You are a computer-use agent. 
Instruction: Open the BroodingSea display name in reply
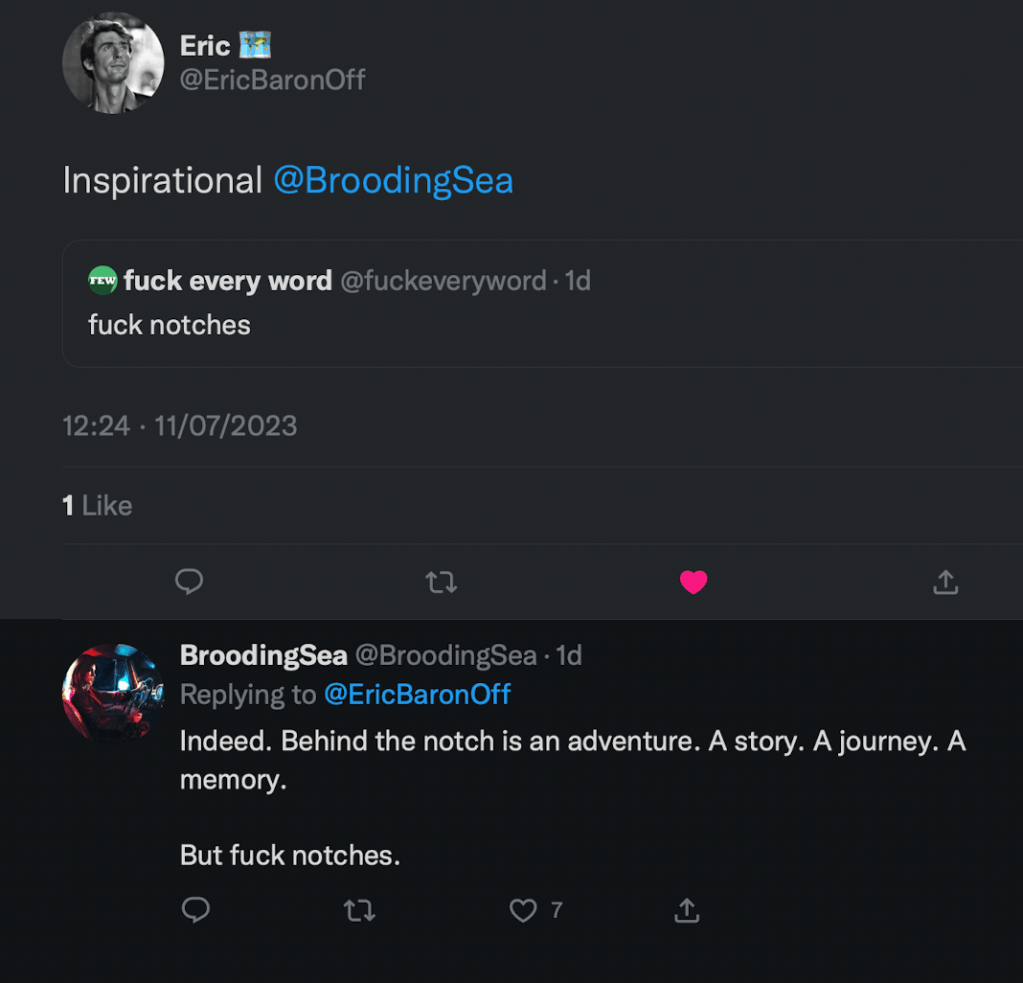point(263,656)
